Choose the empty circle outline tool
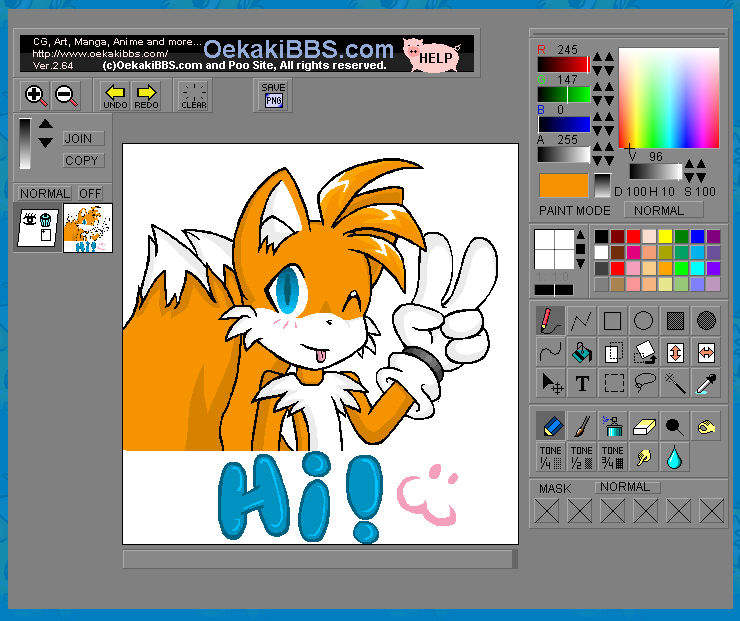The height and width of the screenshot is (621, 740). 644,321
